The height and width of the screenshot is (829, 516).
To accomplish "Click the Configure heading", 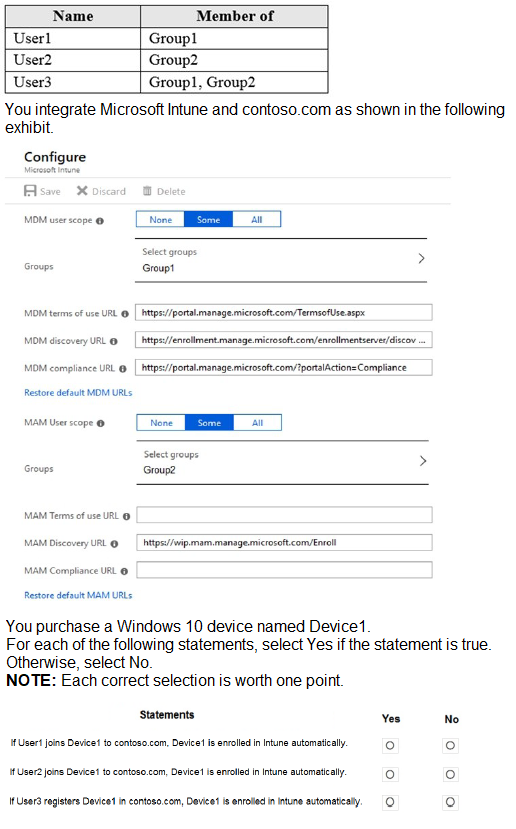I will click(x=55, y=157).
